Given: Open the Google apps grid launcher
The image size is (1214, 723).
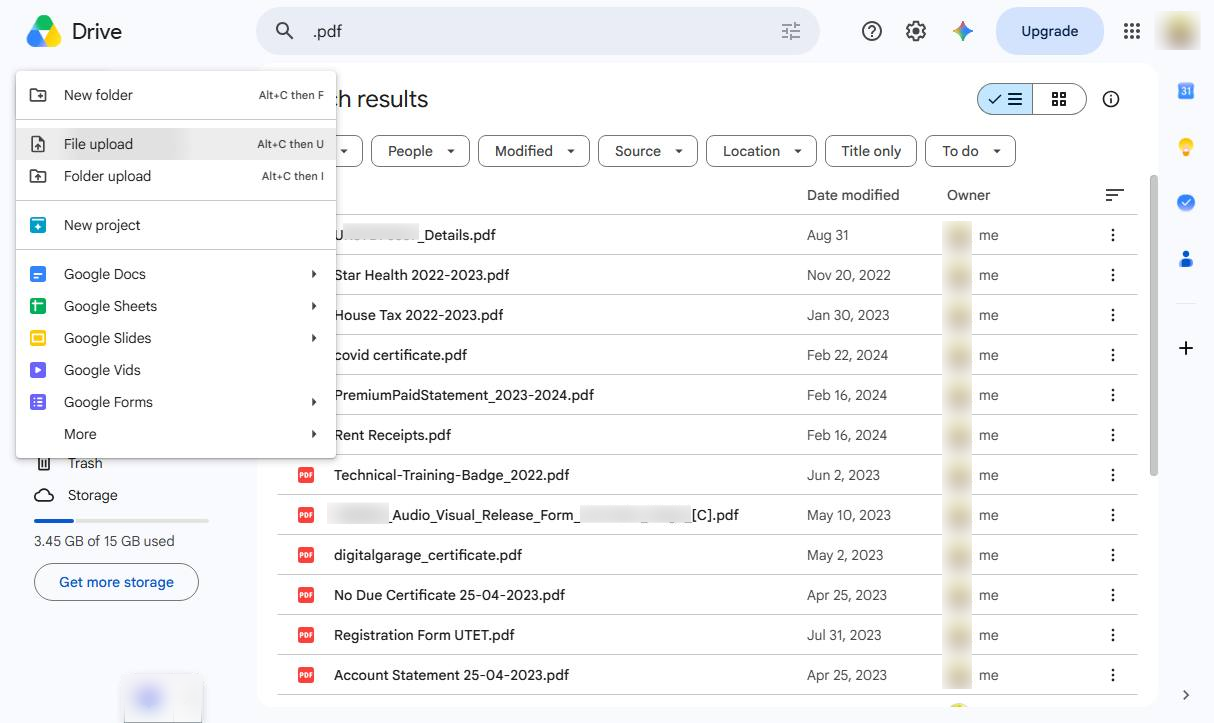Looking at the screenshot, I should [1132, 31].
